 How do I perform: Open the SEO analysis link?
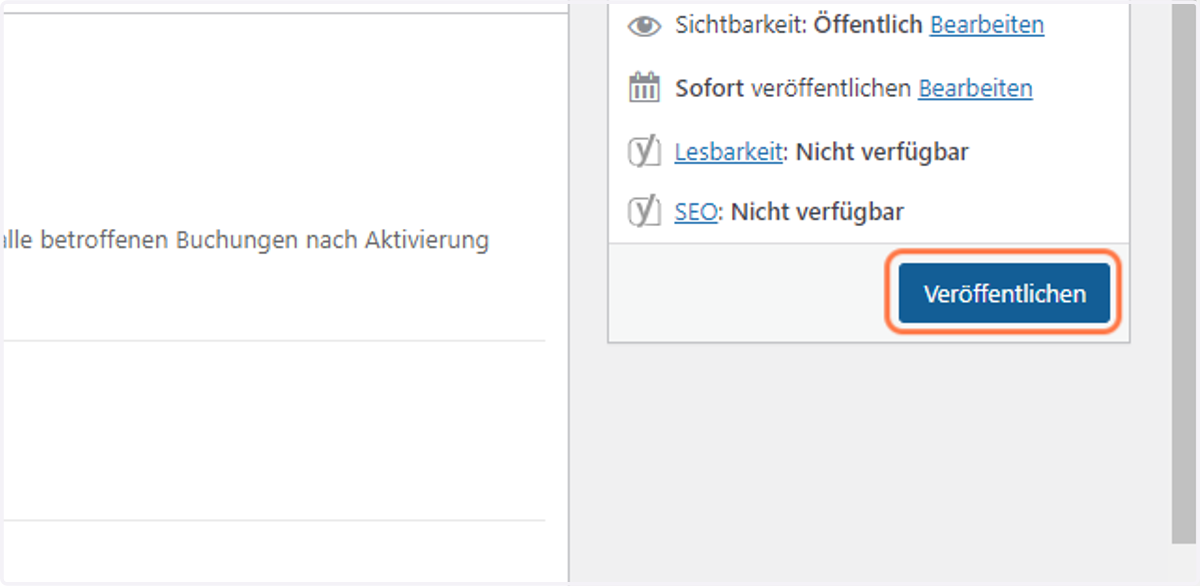click(x=696, y=212)
